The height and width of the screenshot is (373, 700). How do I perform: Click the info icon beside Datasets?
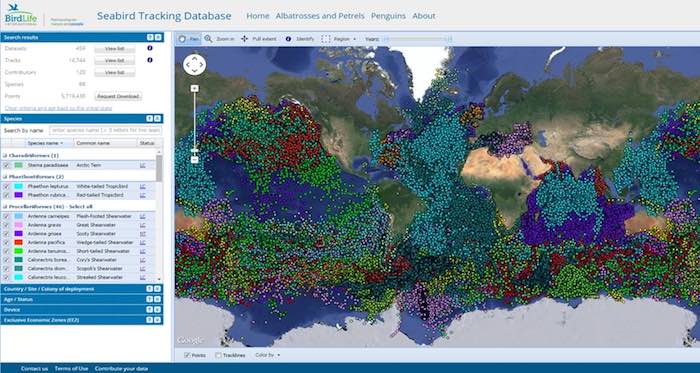[150, 48]
